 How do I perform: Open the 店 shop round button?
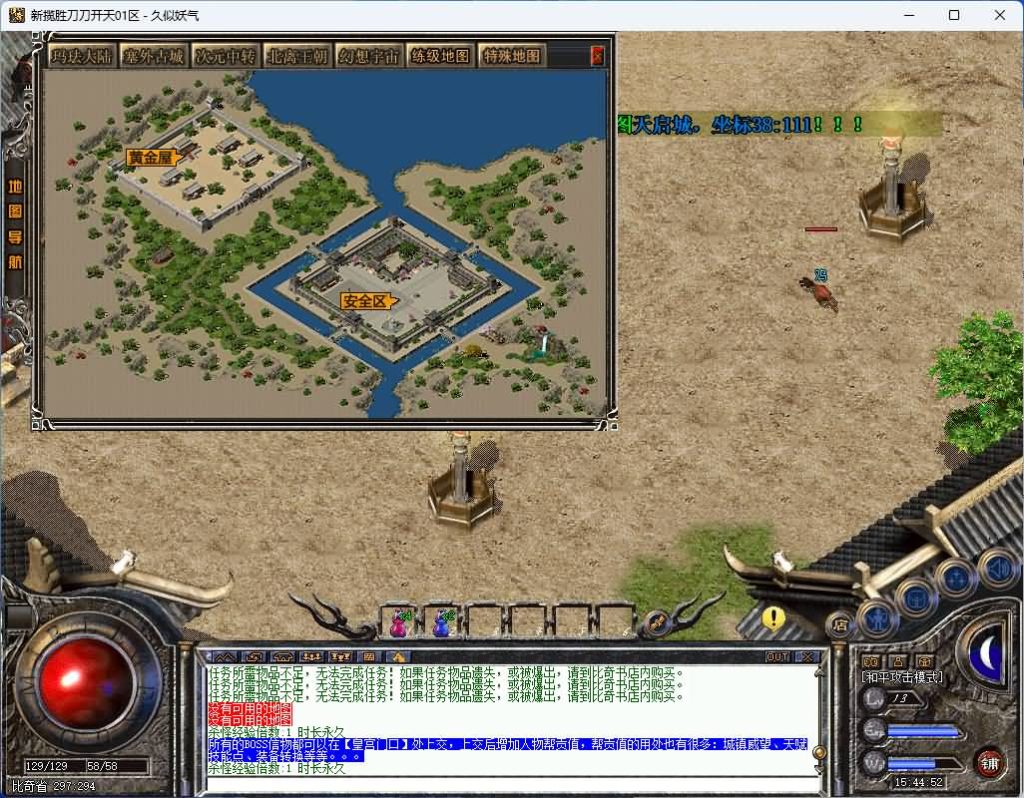click(839, 625)
